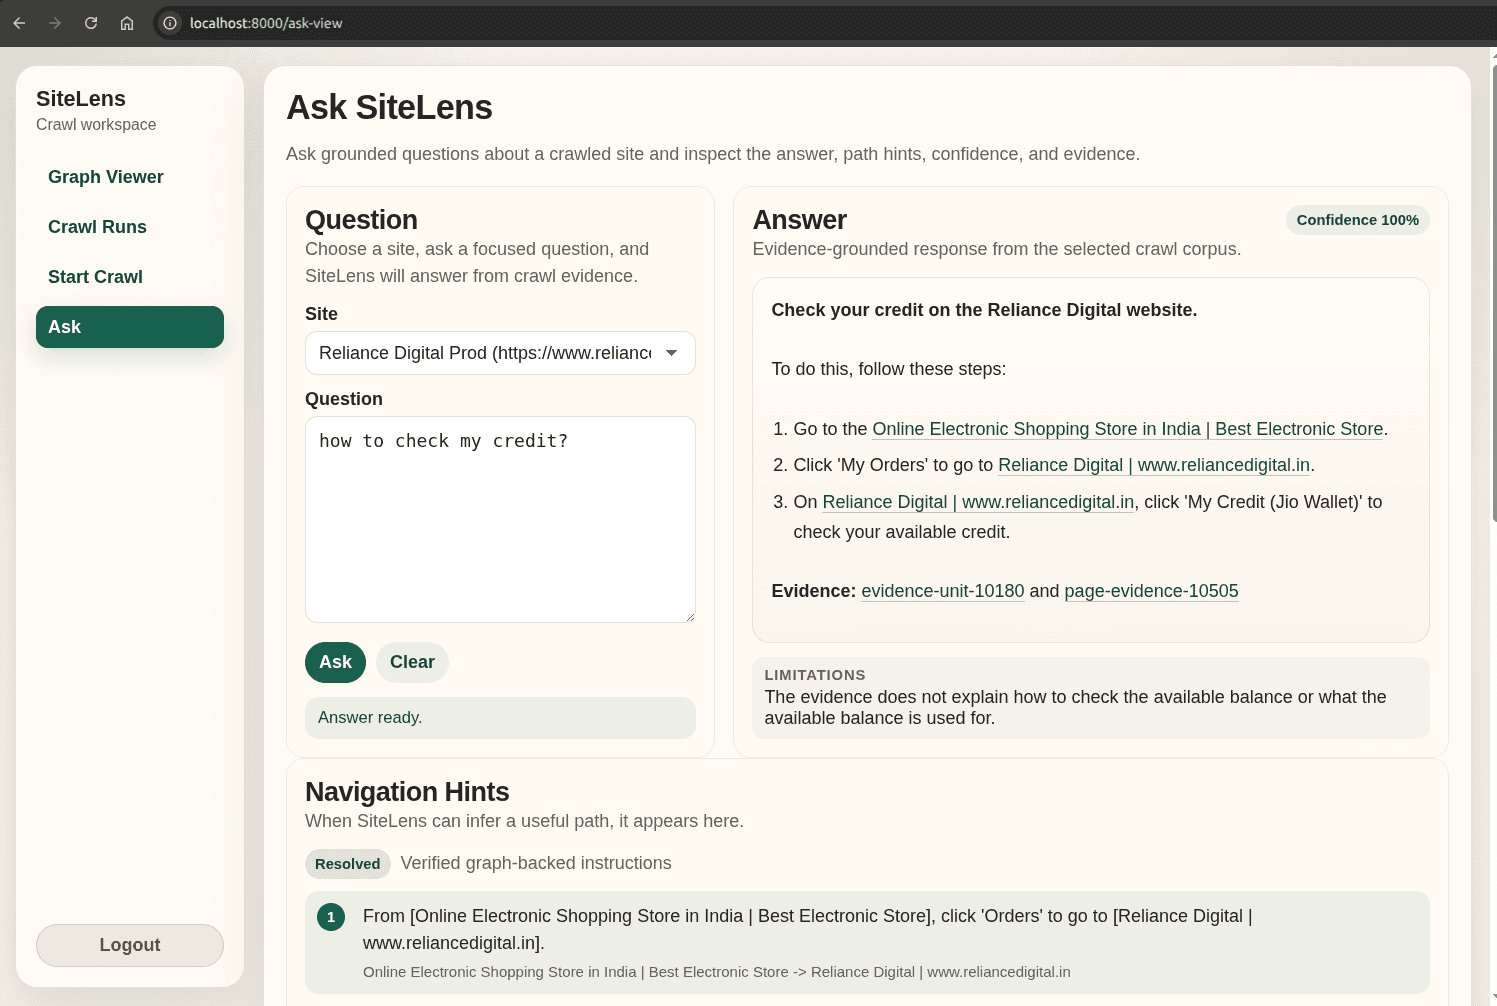Click the Confidence 100% badge
The height and width of the screenshot is (1006, 1497).
tap(1357, 220)
